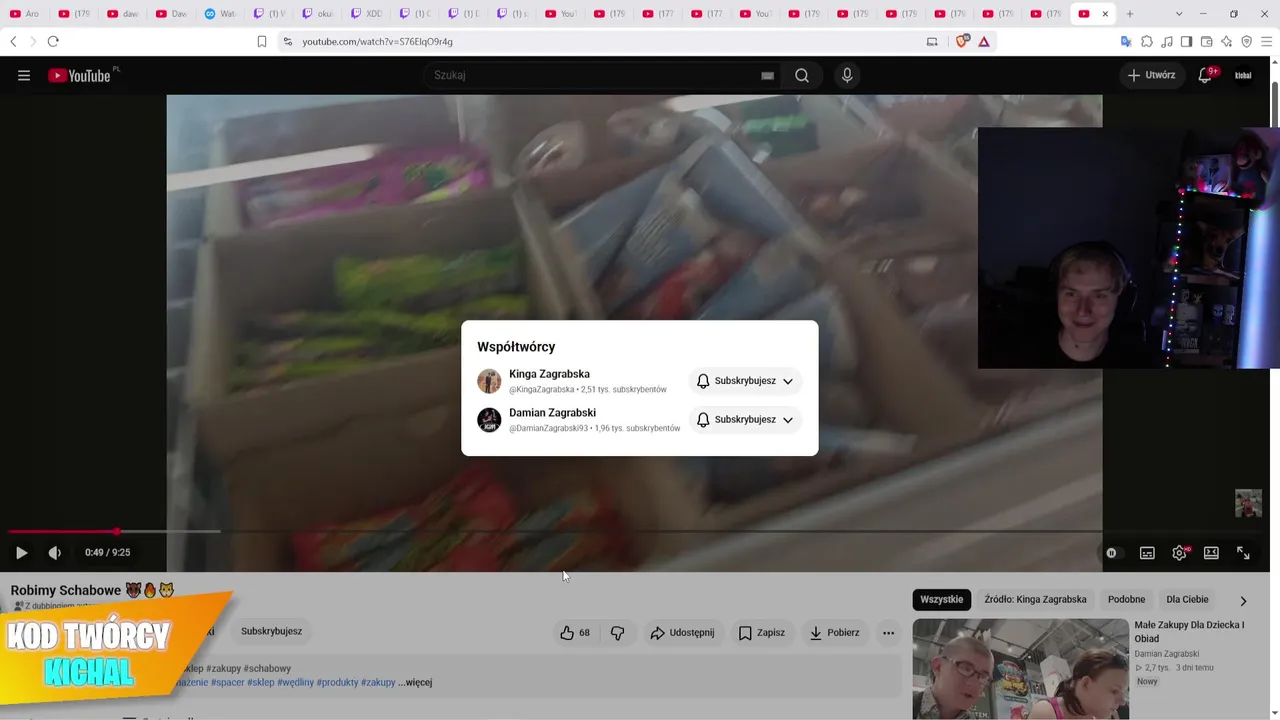Start voice search with the microphone
This screenshot has width=1280, height=720.
click(847, 75)
